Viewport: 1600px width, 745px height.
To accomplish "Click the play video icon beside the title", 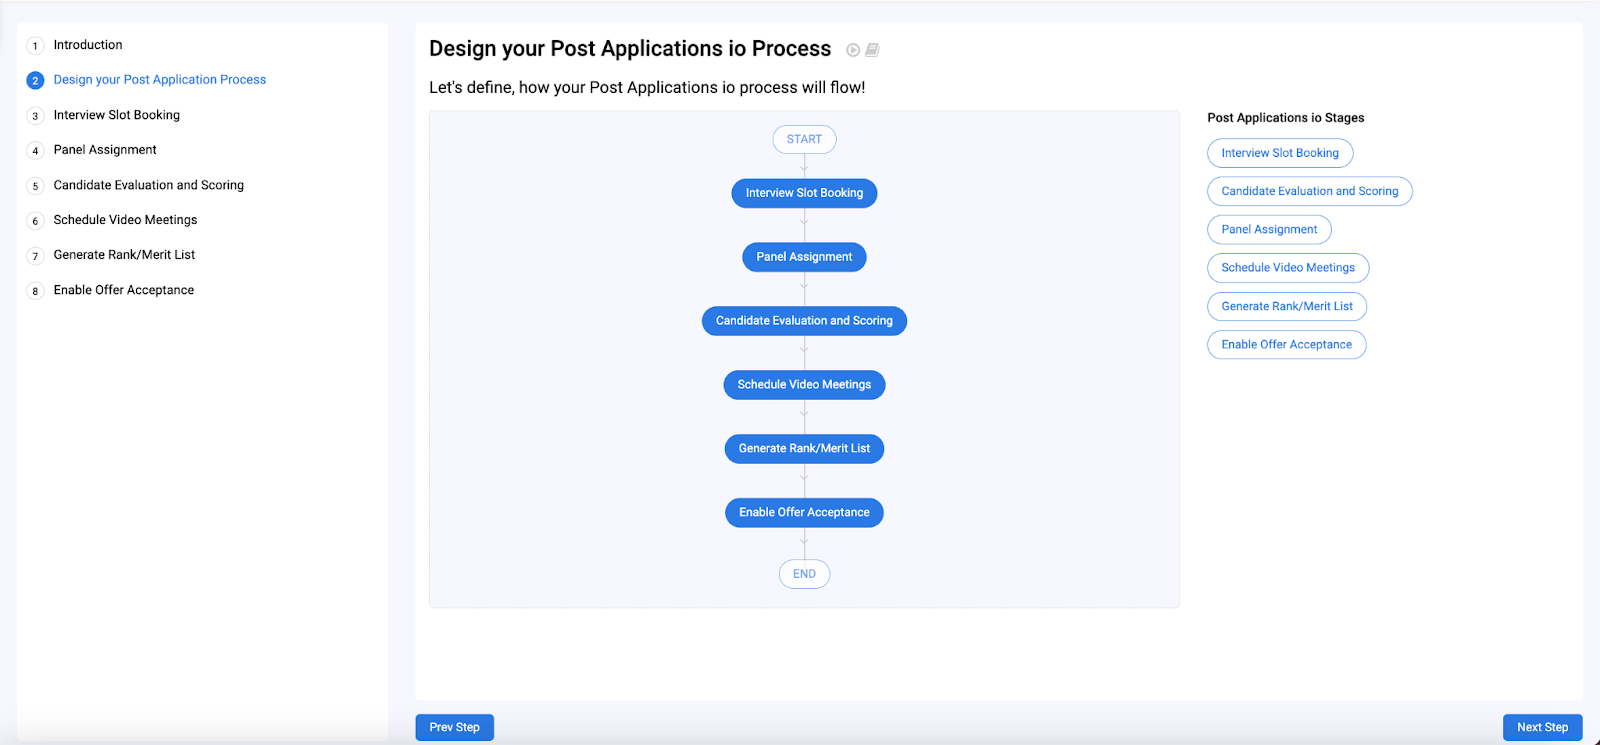I will [853, 50].
